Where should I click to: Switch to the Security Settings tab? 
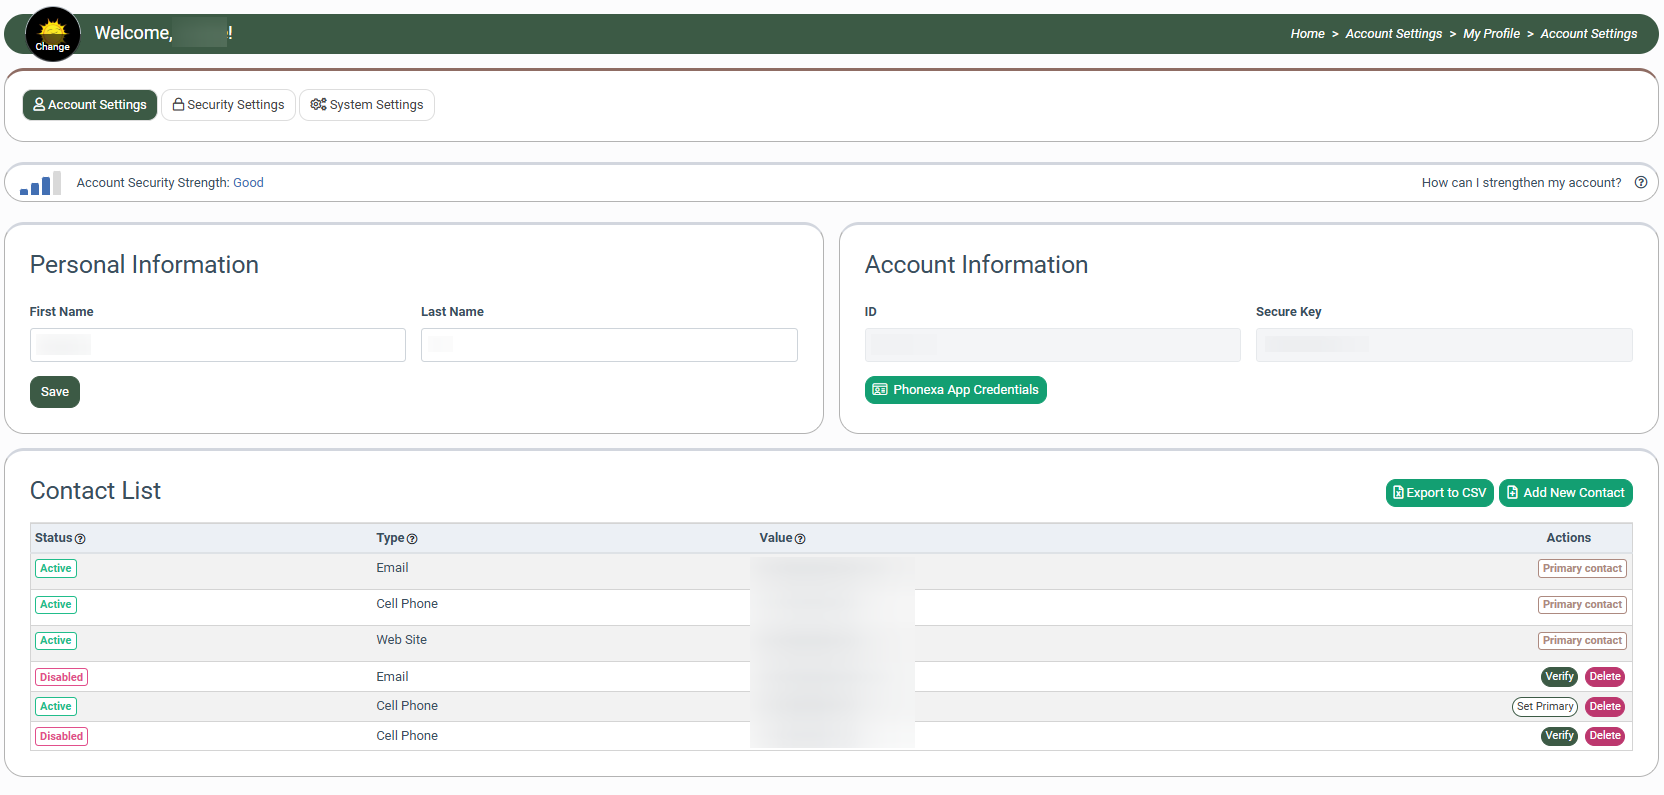click(228, 105)
